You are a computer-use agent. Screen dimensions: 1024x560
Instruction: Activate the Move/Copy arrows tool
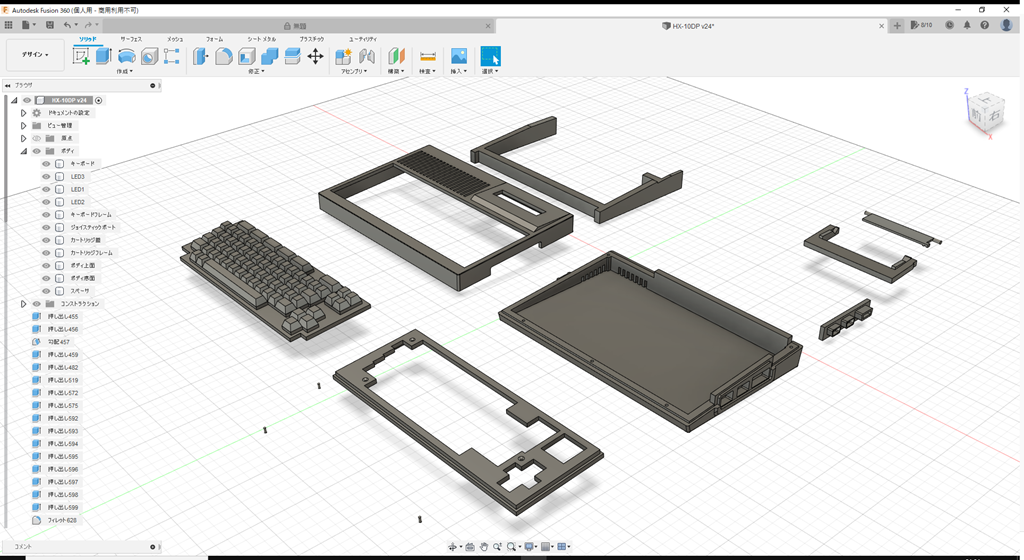pyautogui.click(x=315, y=56)
